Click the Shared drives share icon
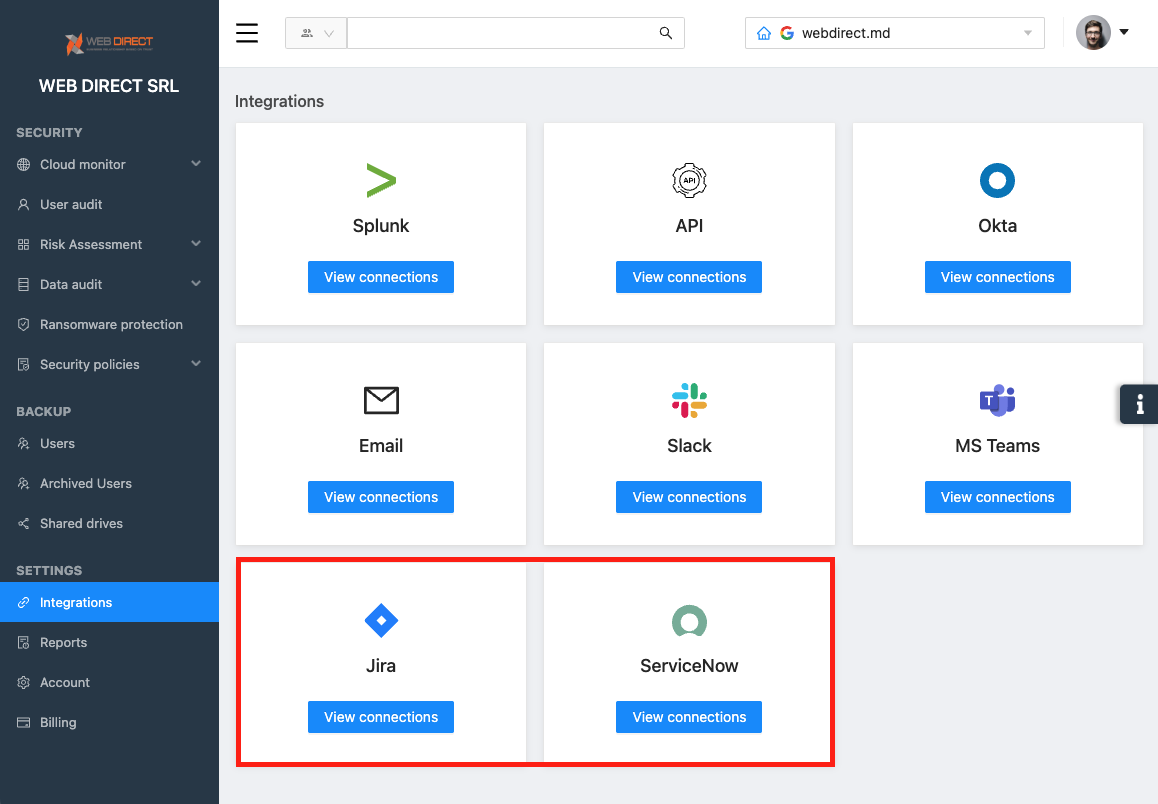This screenshot has width=1158, height=804. [x=24, y=523]
